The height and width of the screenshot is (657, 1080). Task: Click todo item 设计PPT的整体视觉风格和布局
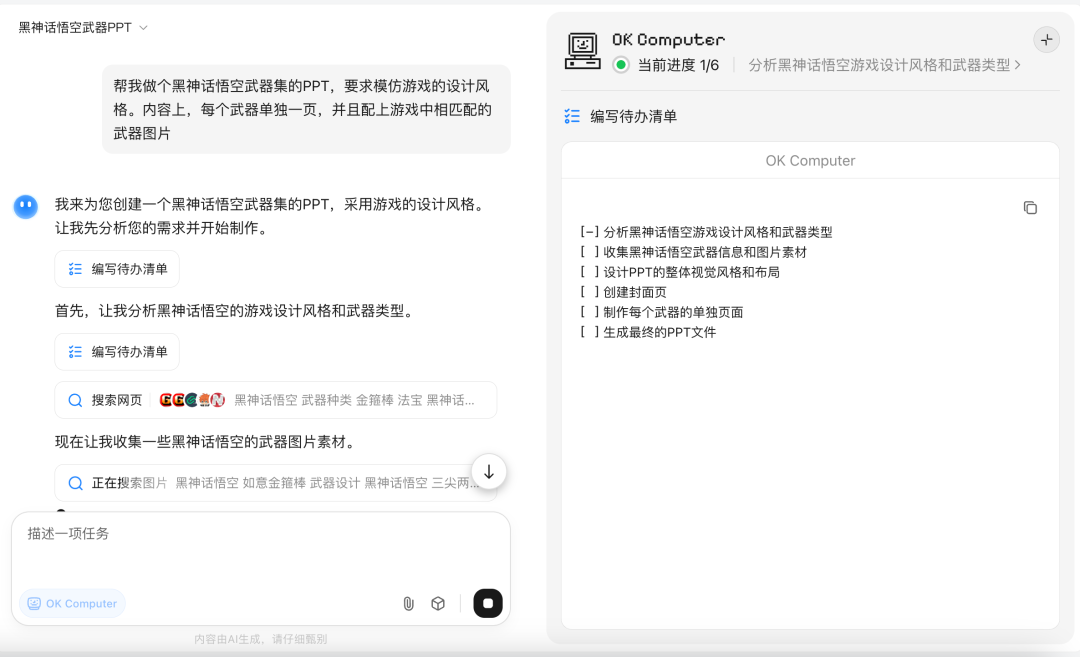680,272
